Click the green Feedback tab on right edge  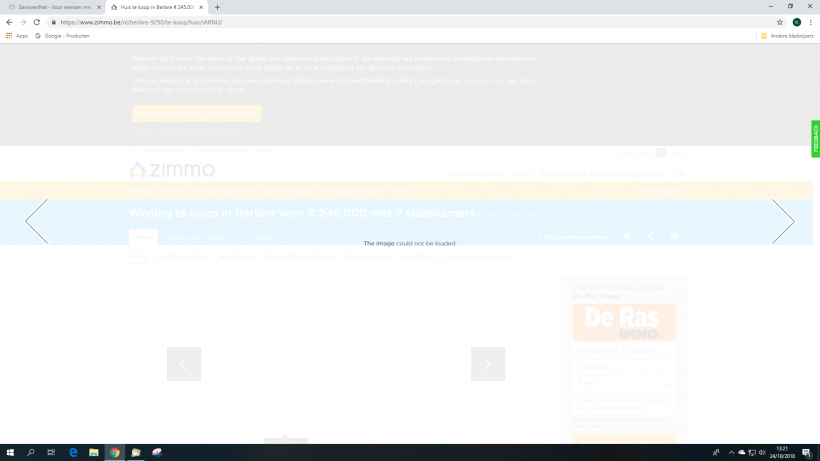[815, 138]
